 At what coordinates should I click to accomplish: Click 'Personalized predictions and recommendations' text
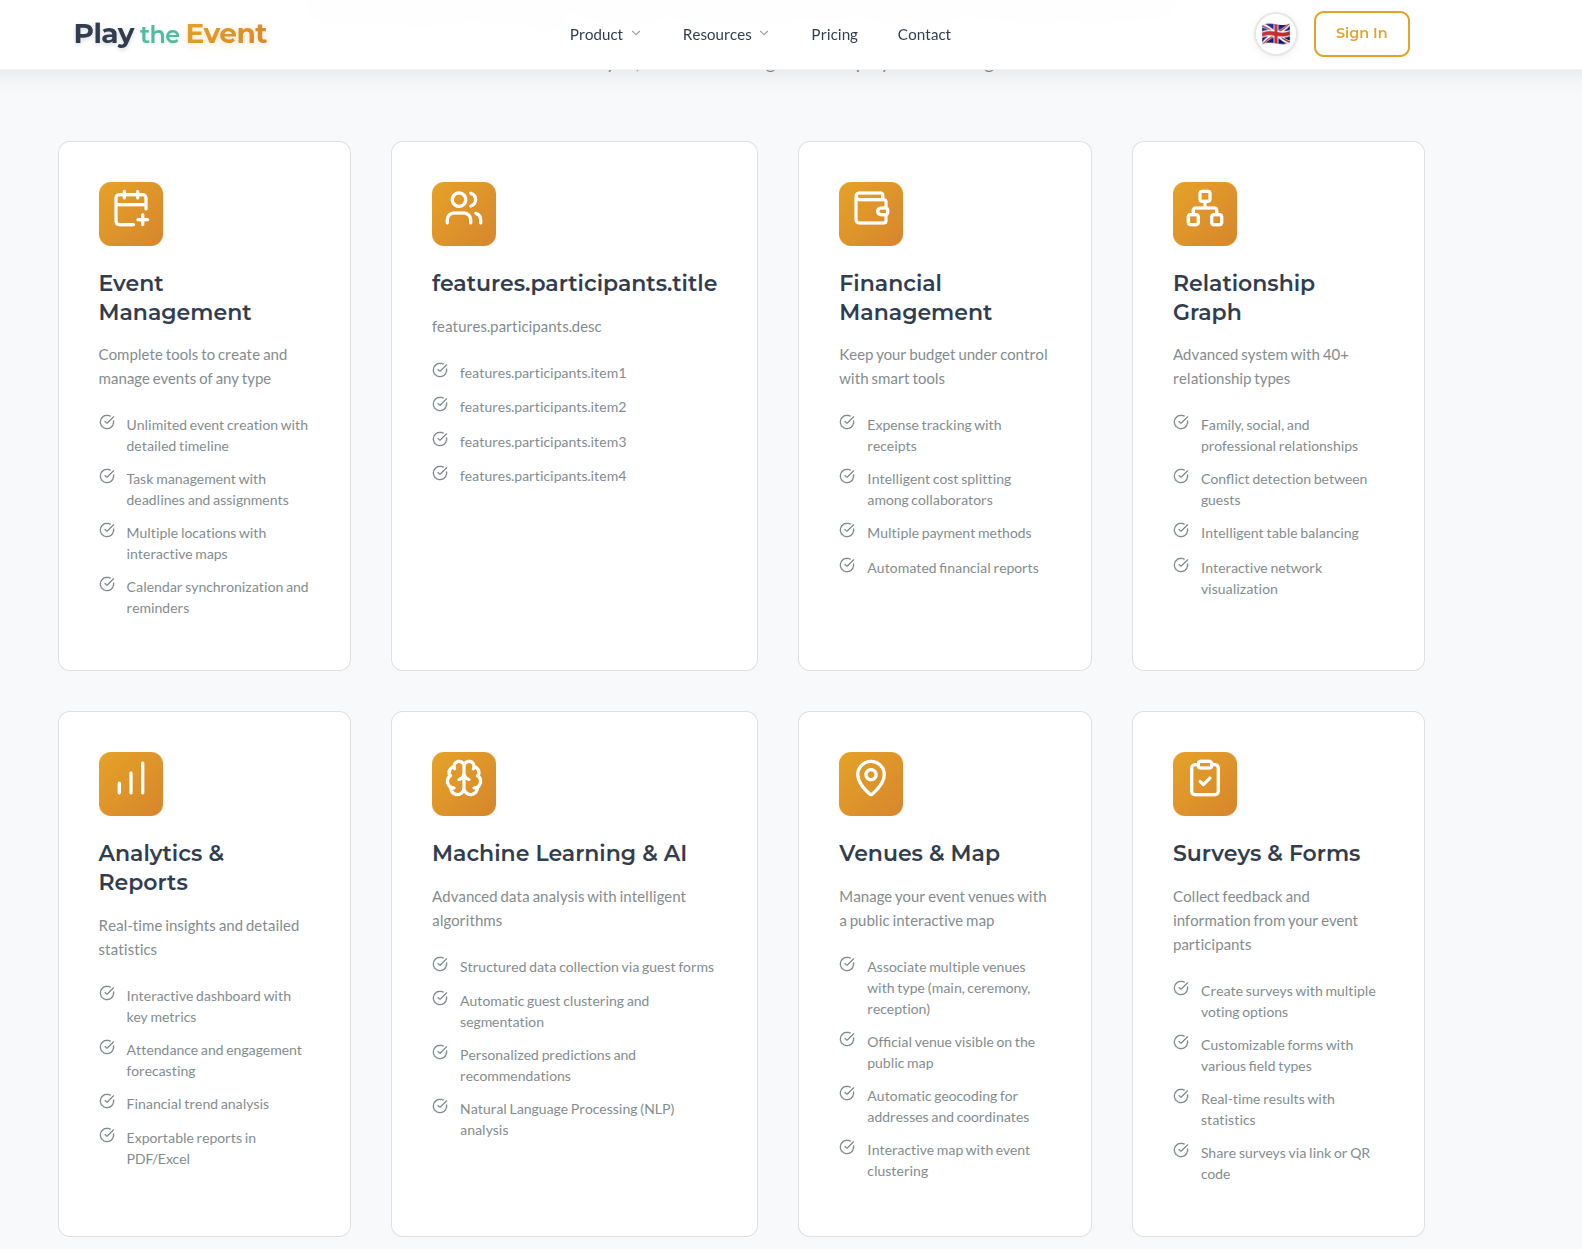coord(548,1066)
